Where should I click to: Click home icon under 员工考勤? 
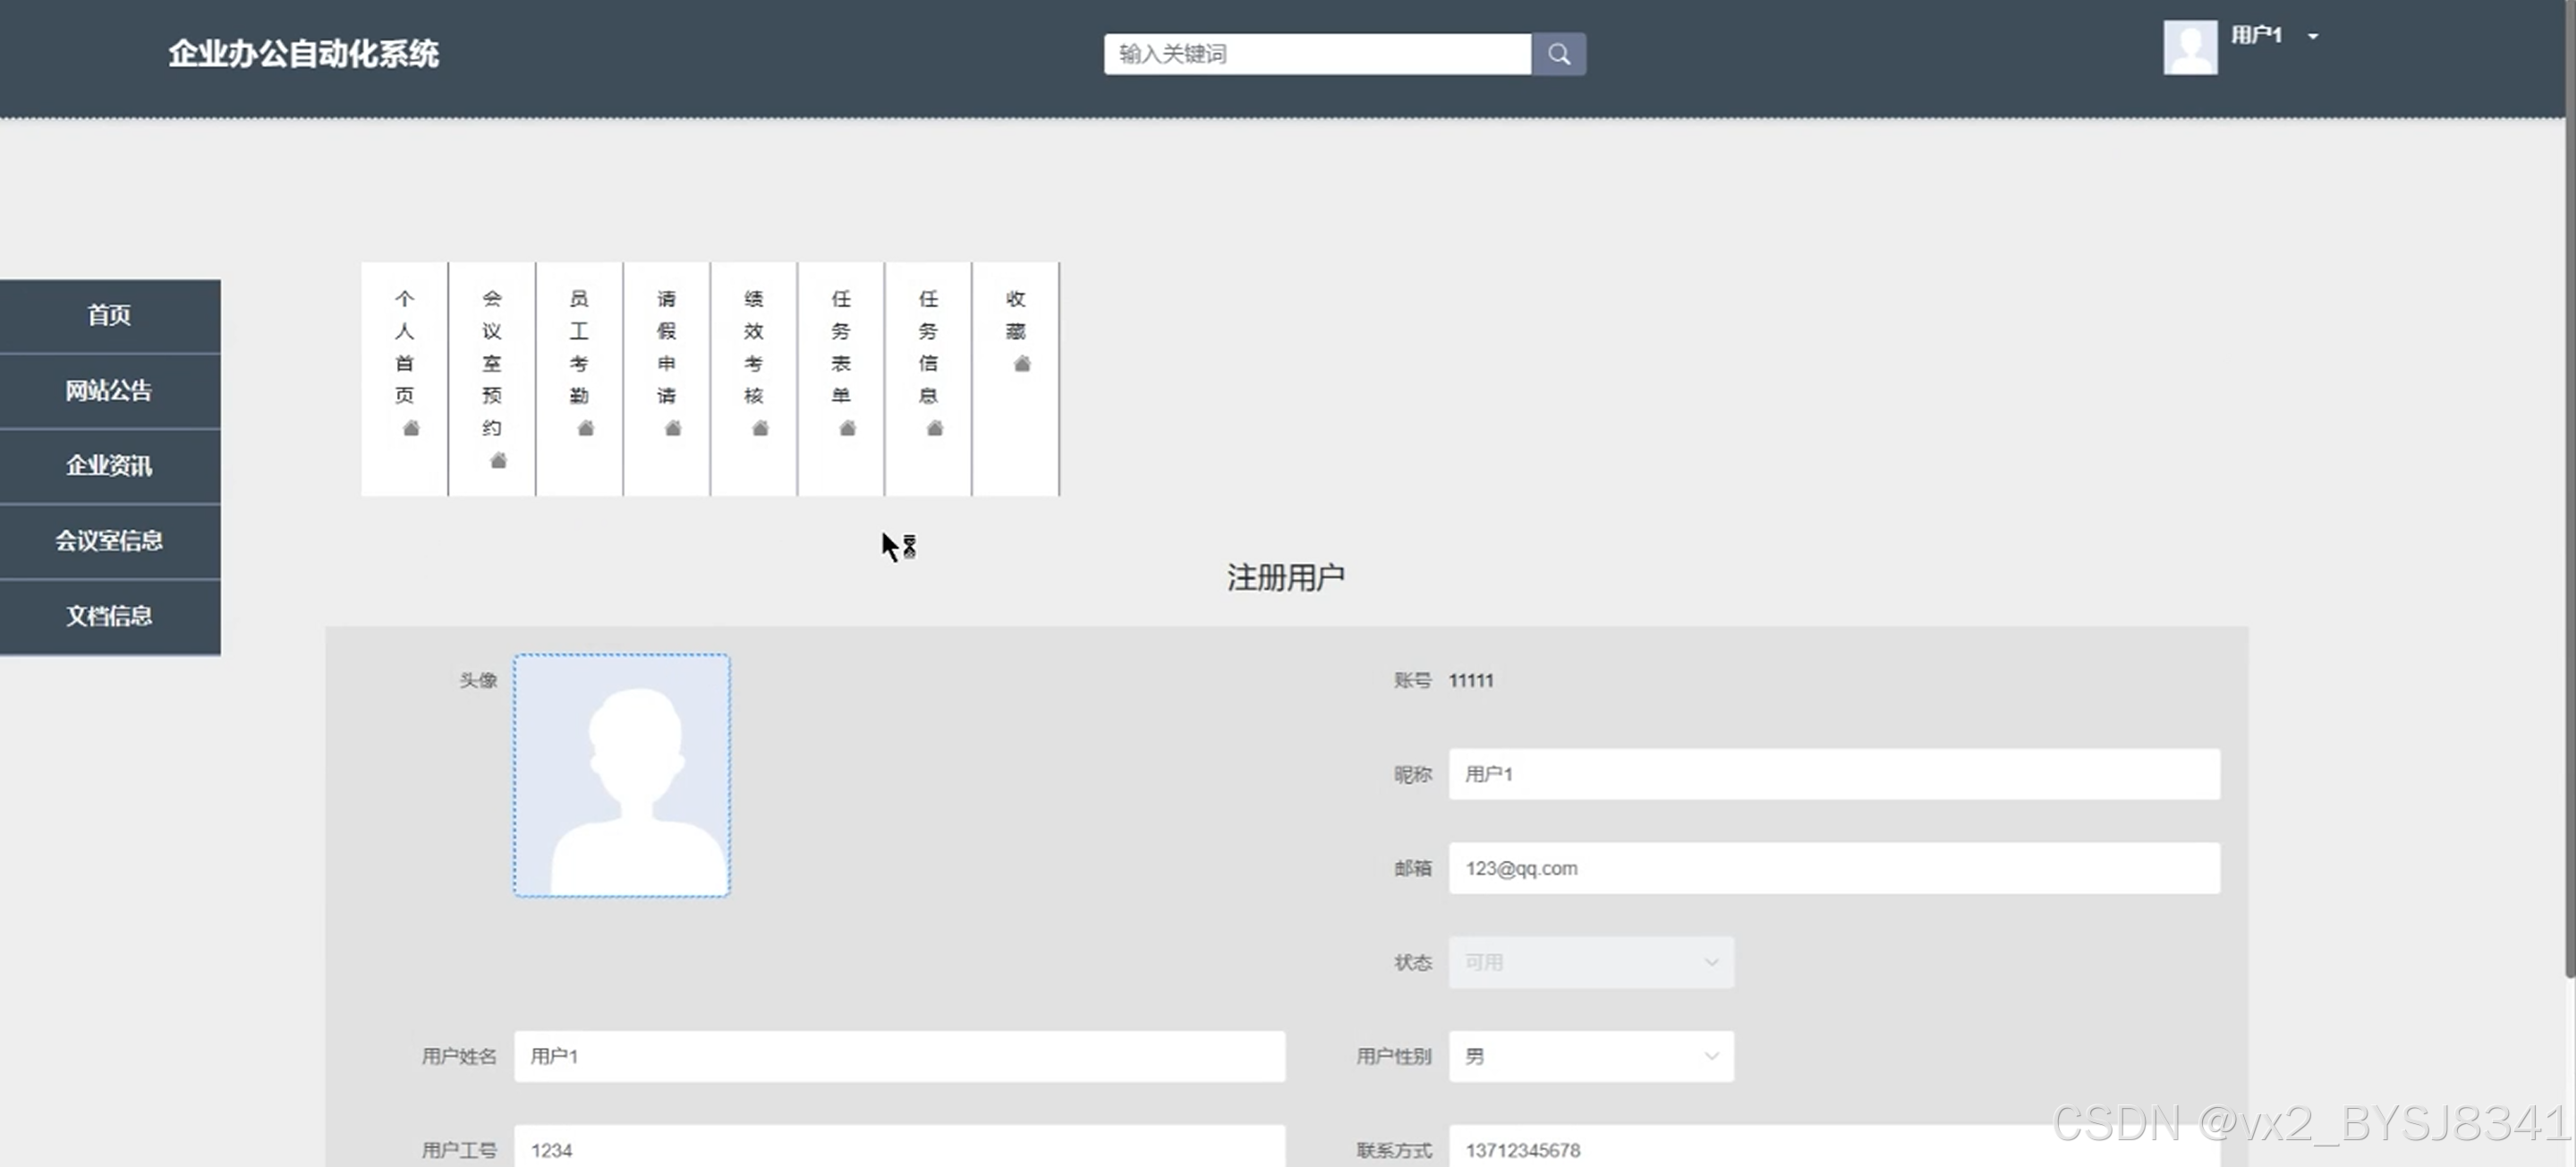tap(586, 429)
